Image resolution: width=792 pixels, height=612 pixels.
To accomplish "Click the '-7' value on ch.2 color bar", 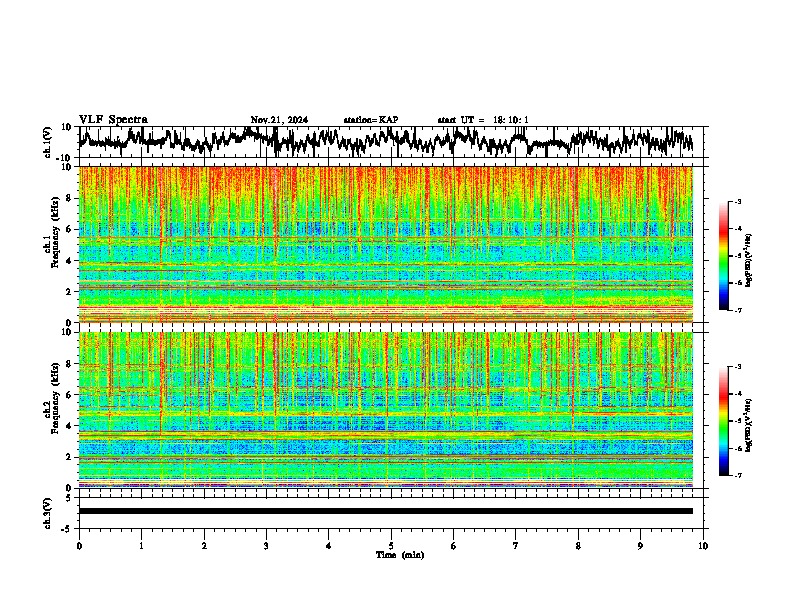I will (x=737, y=475).
